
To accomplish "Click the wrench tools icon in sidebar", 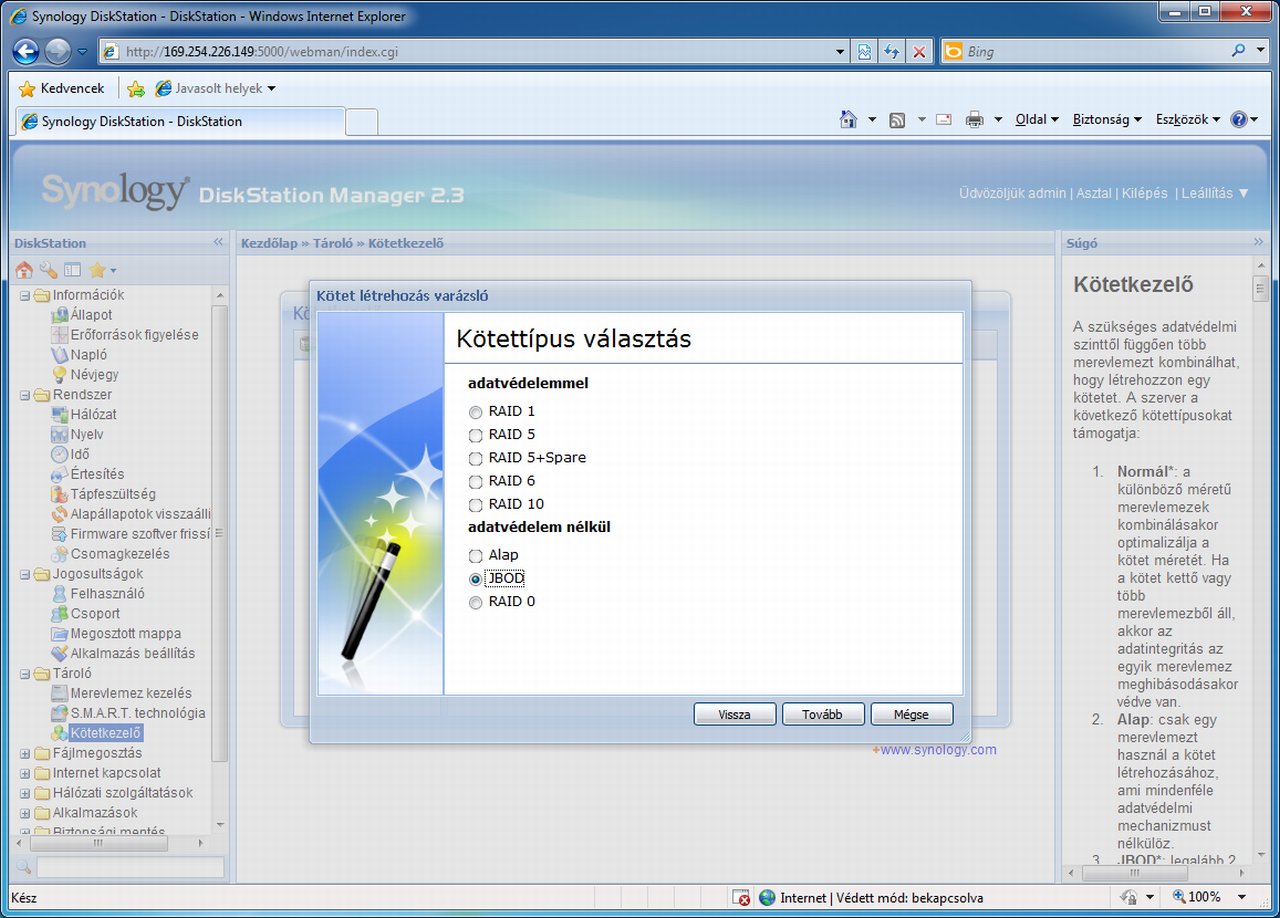I will [48, 270].
